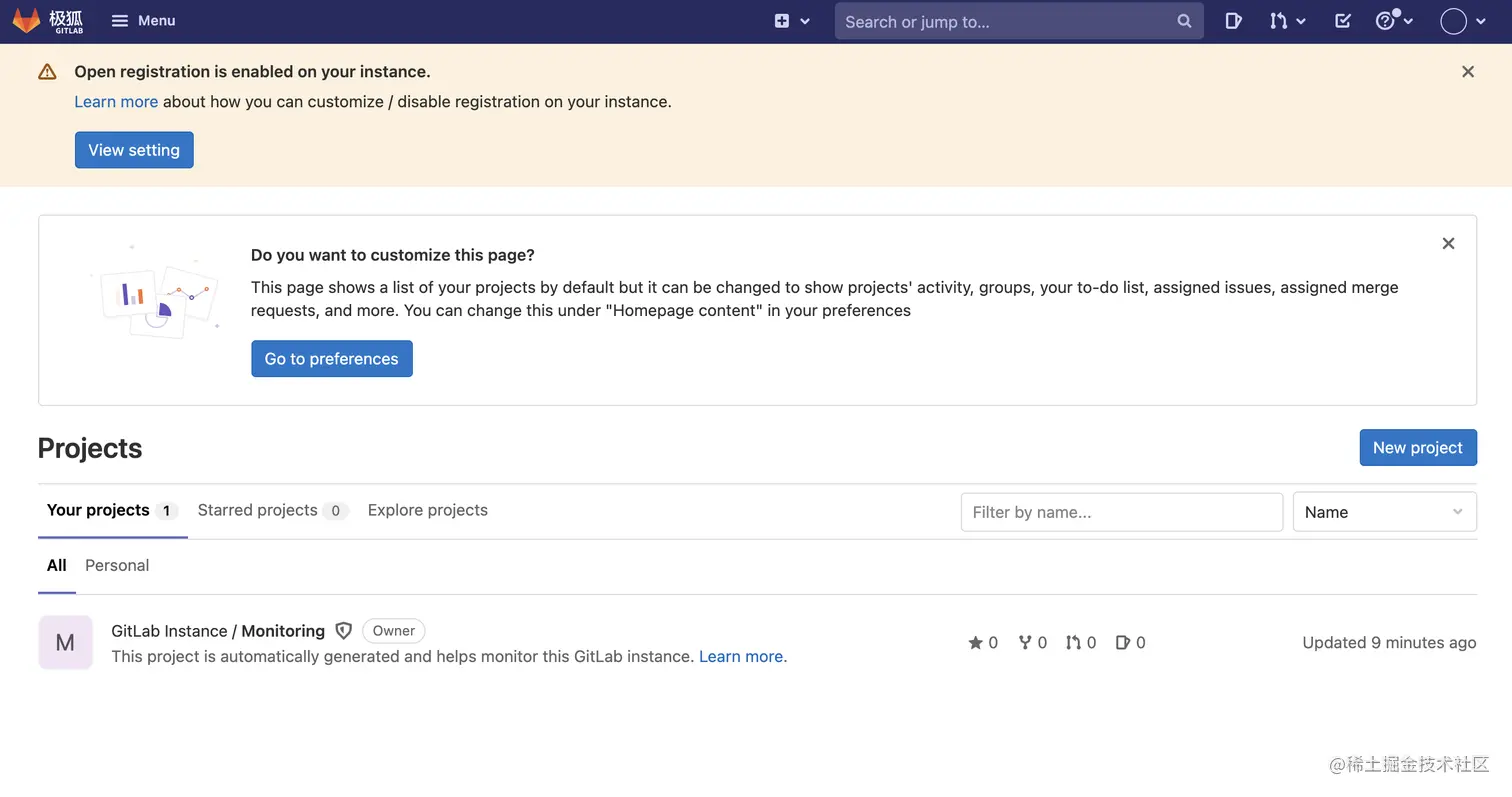Click the internal visibility shield icon
This screenshot has height=797, width=1512.
[x=344, y=631]
